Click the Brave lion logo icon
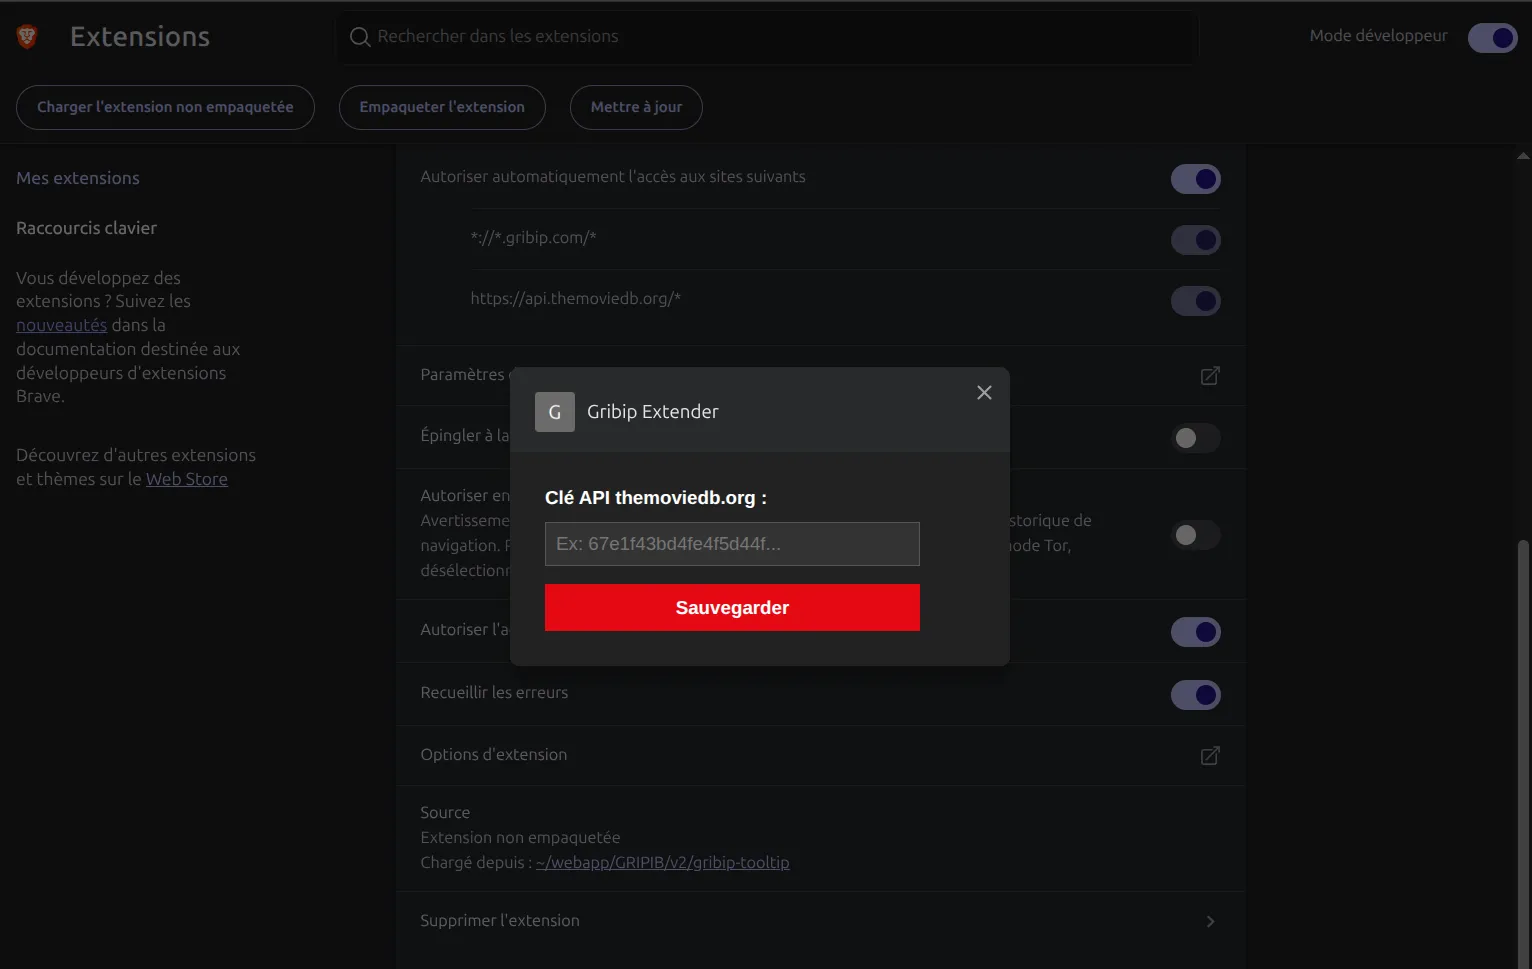 pyautogui.click(x=27, y=37)
